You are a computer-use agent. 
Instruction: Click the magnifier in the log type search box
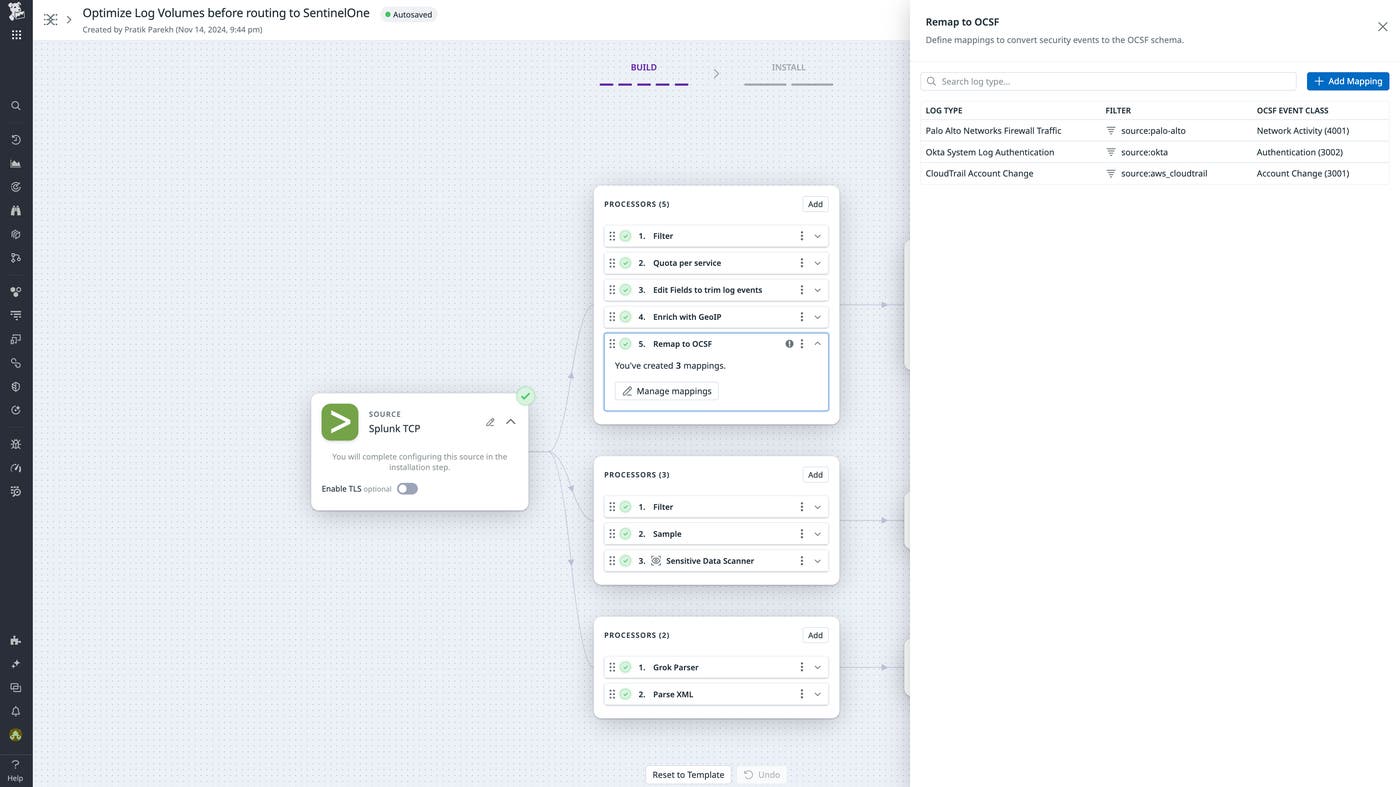[x=932, y=81]
